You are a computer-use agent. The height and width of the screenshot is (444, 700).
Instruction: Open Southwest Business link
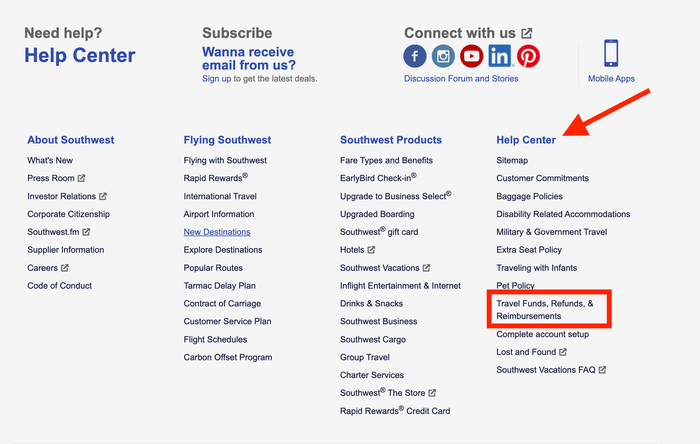click(379, 321)
